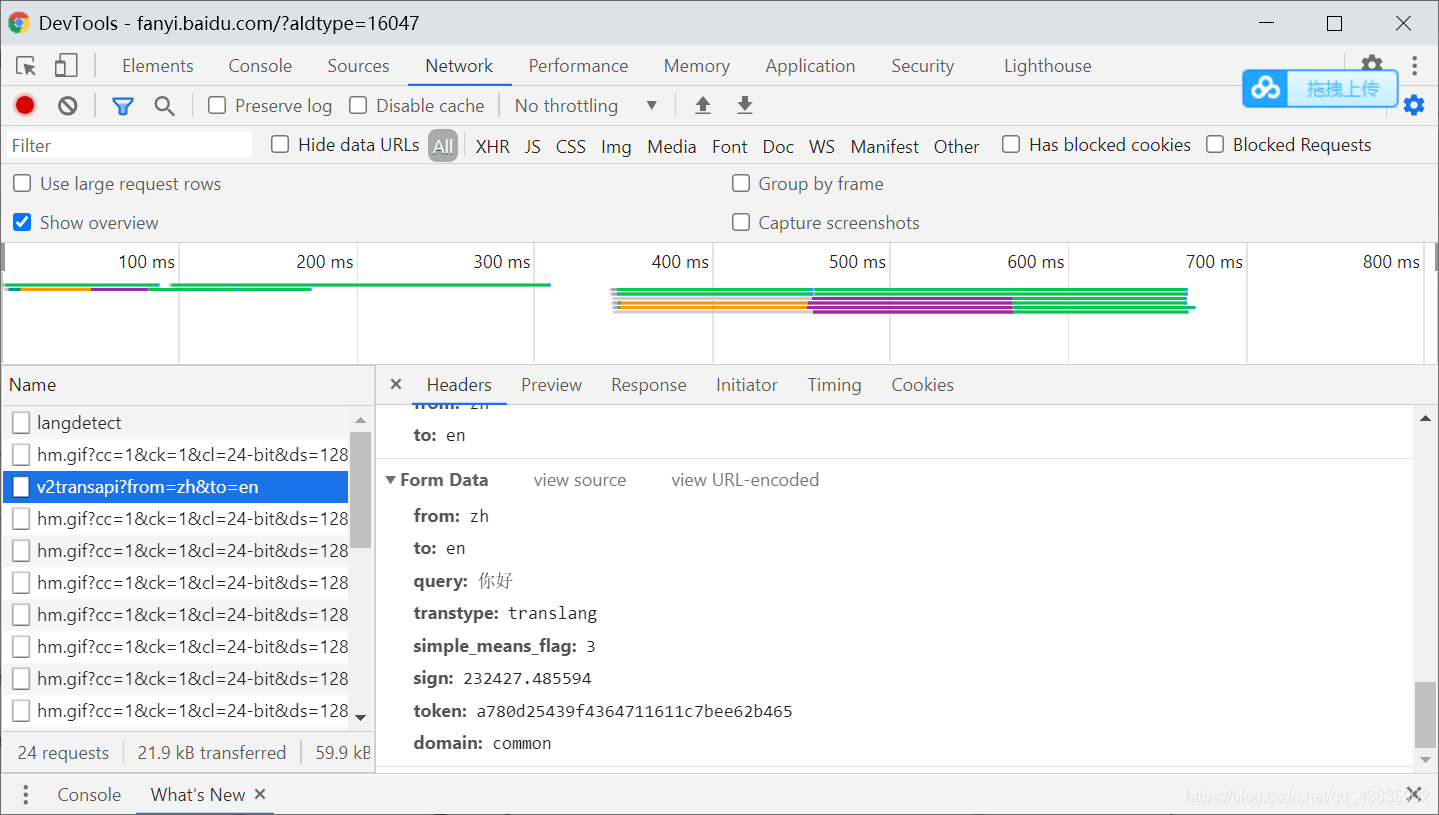Clear the network log
The image size is (1439, 815).
[x=67, y=105]
